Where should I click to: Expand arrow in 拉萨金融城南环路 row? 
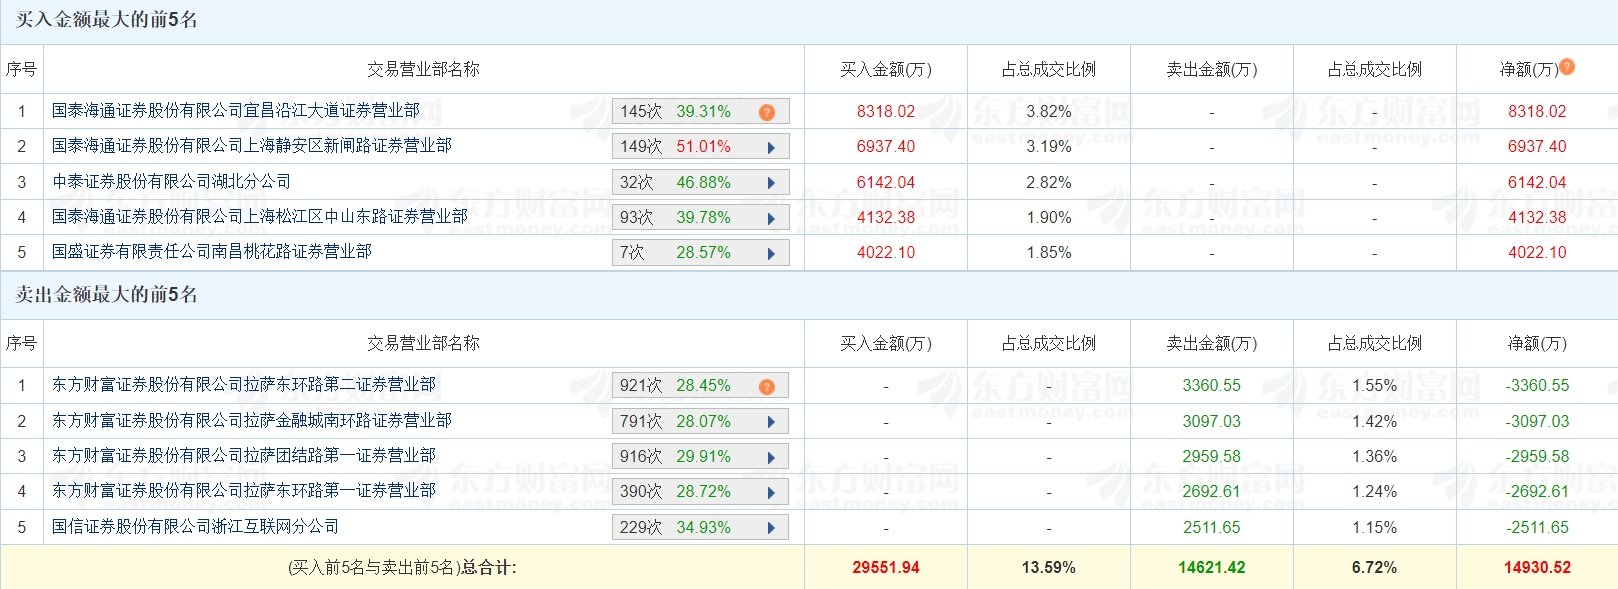click(771, 422)
